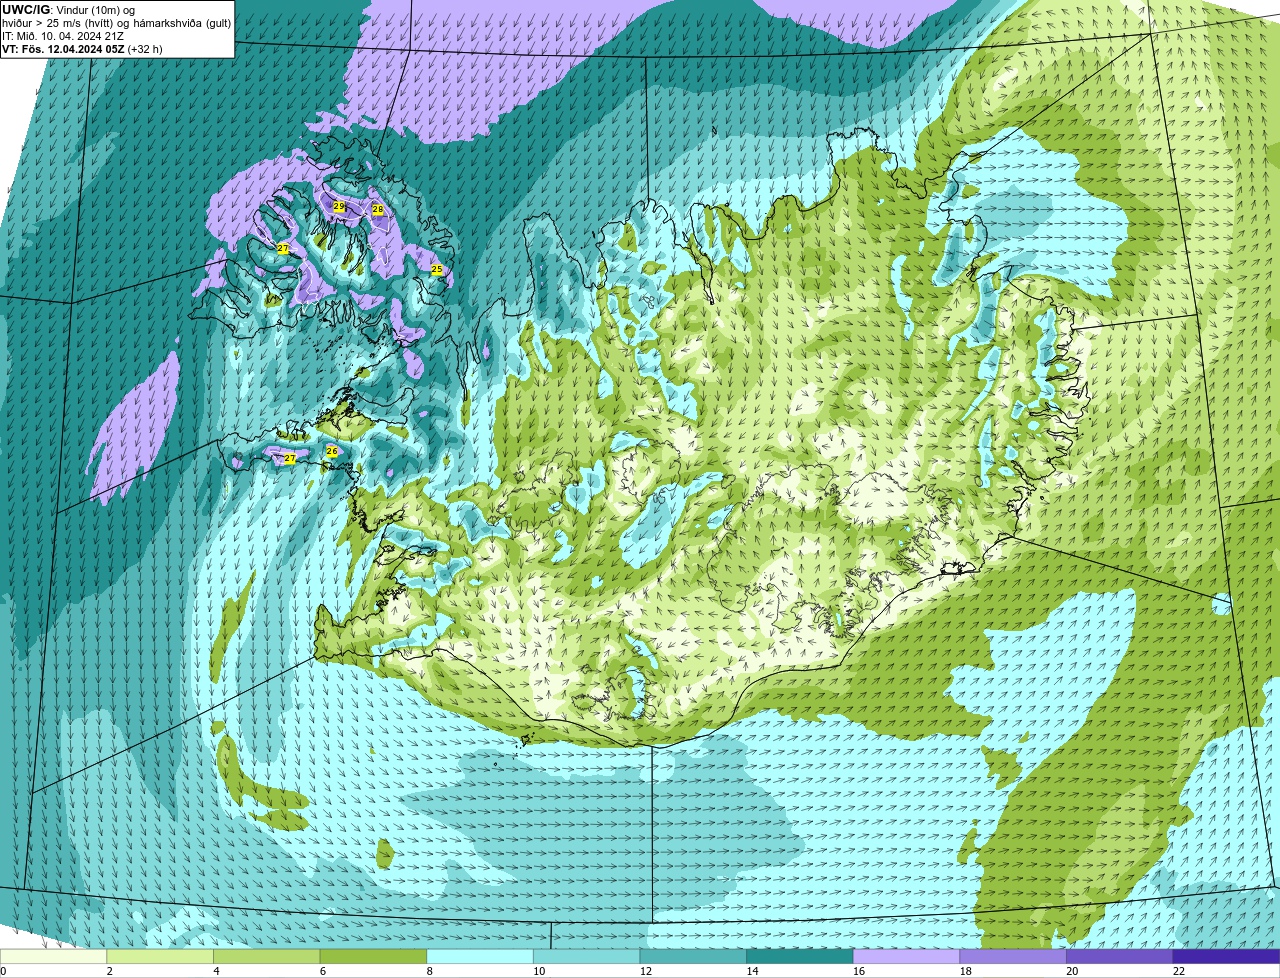
Task: Click the yellow 25 gust label
Action: pos(437,269)
